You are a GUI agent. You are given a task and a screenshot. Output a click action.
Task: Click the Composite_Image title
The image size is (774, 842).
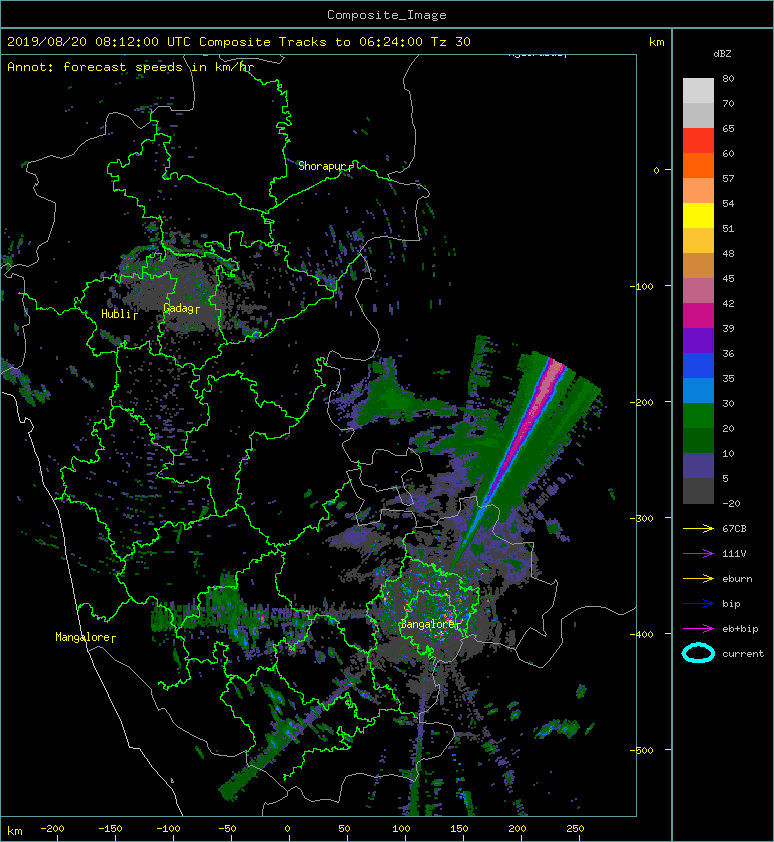click(387, 15)
